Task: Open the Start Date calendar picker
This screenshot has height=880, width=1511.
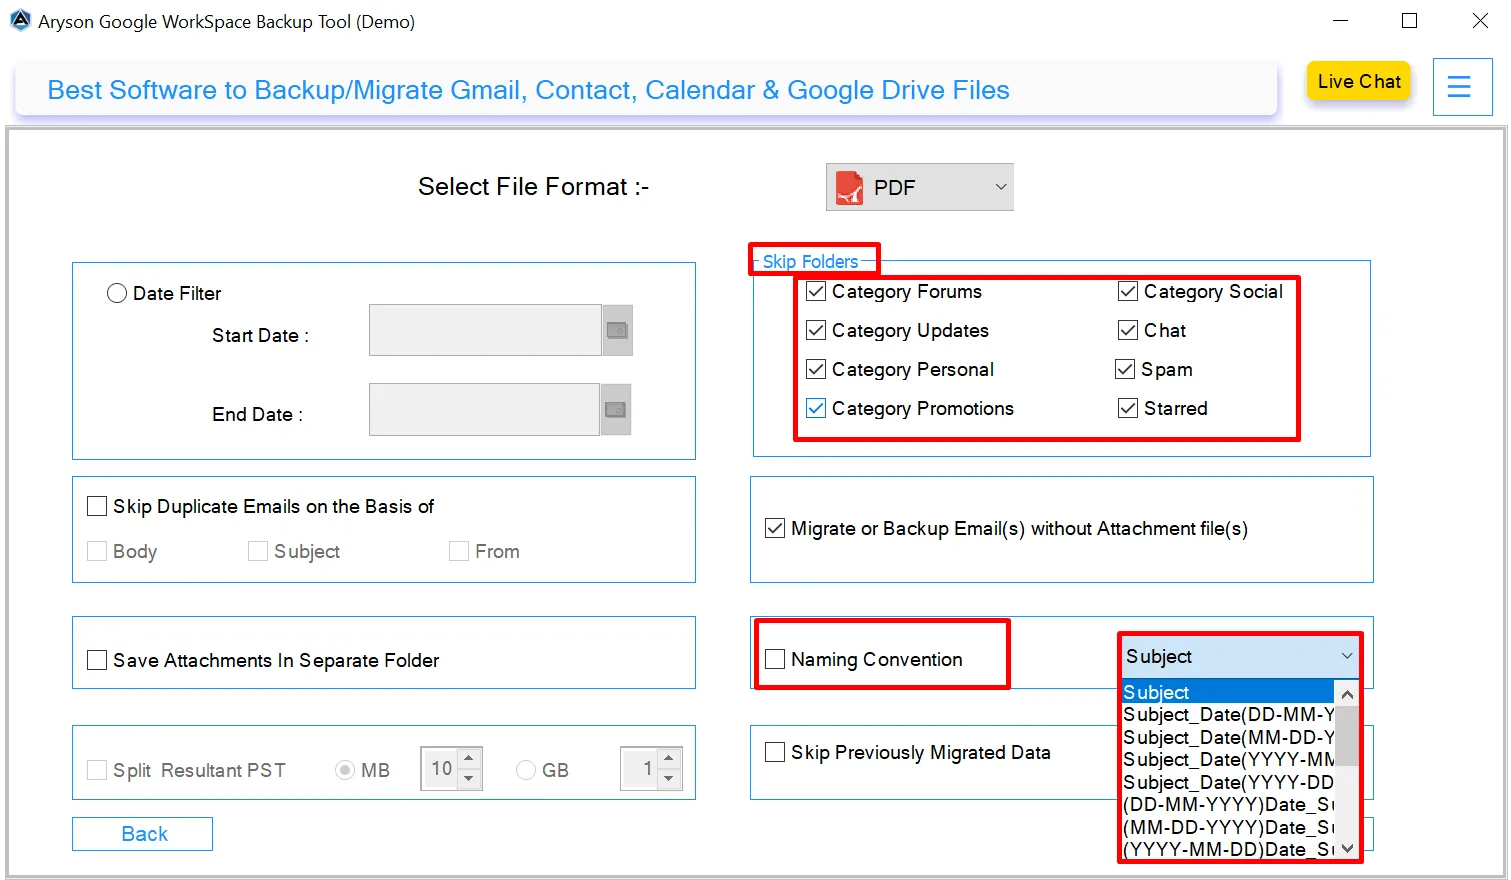Action: pyautogui.click(x=616, y=330)
